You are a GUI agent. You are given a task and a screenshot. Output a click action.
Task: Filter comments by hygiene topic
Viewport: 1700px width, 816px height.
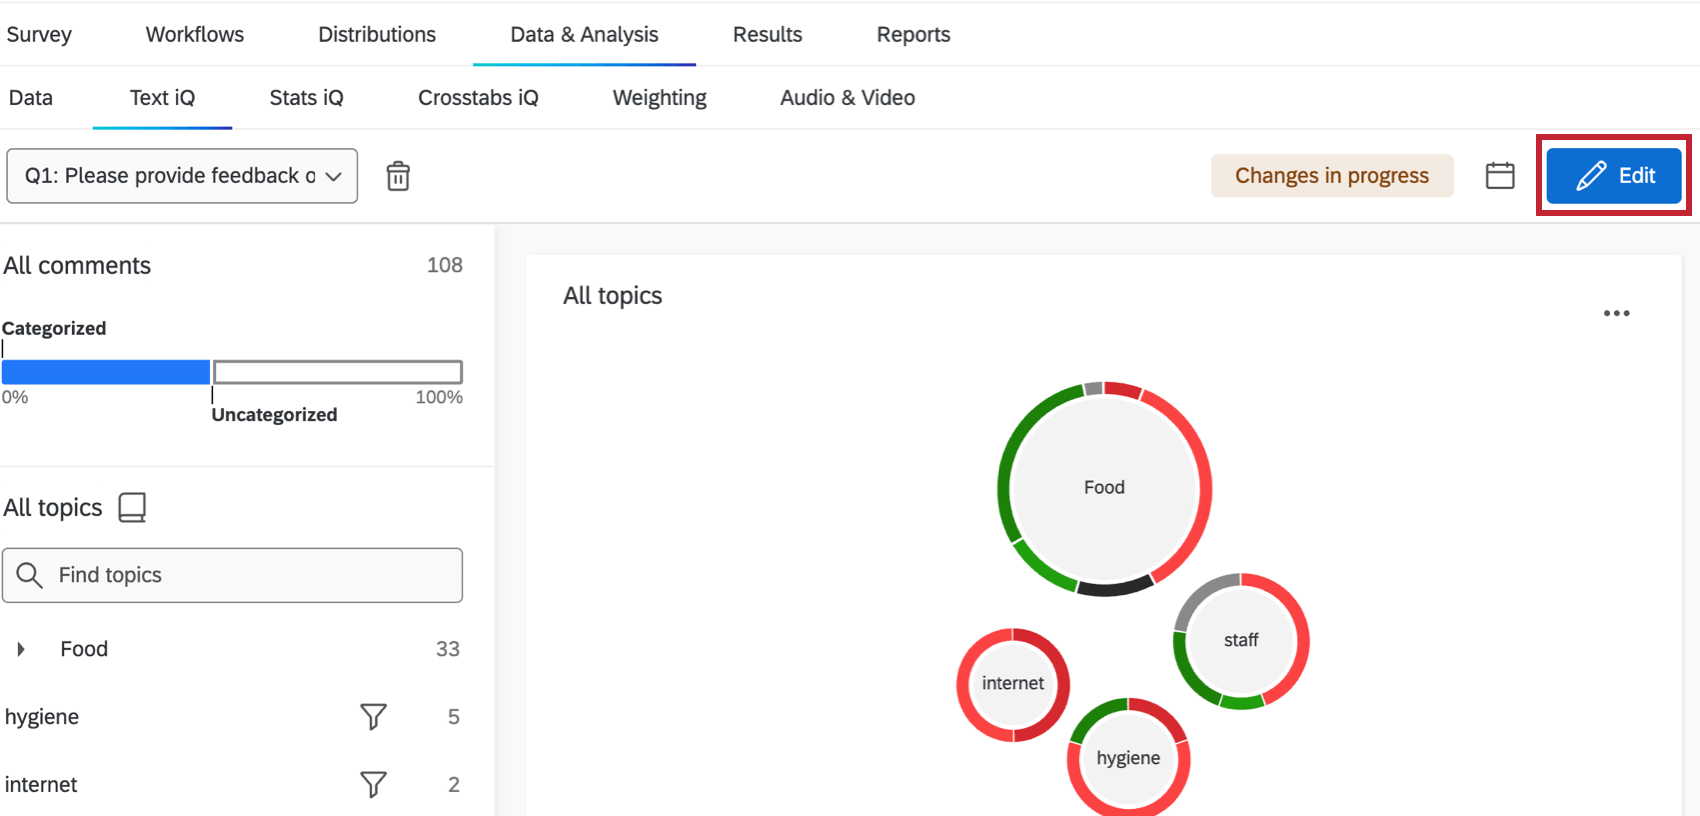pyautogui.click(x=373, y=716)
